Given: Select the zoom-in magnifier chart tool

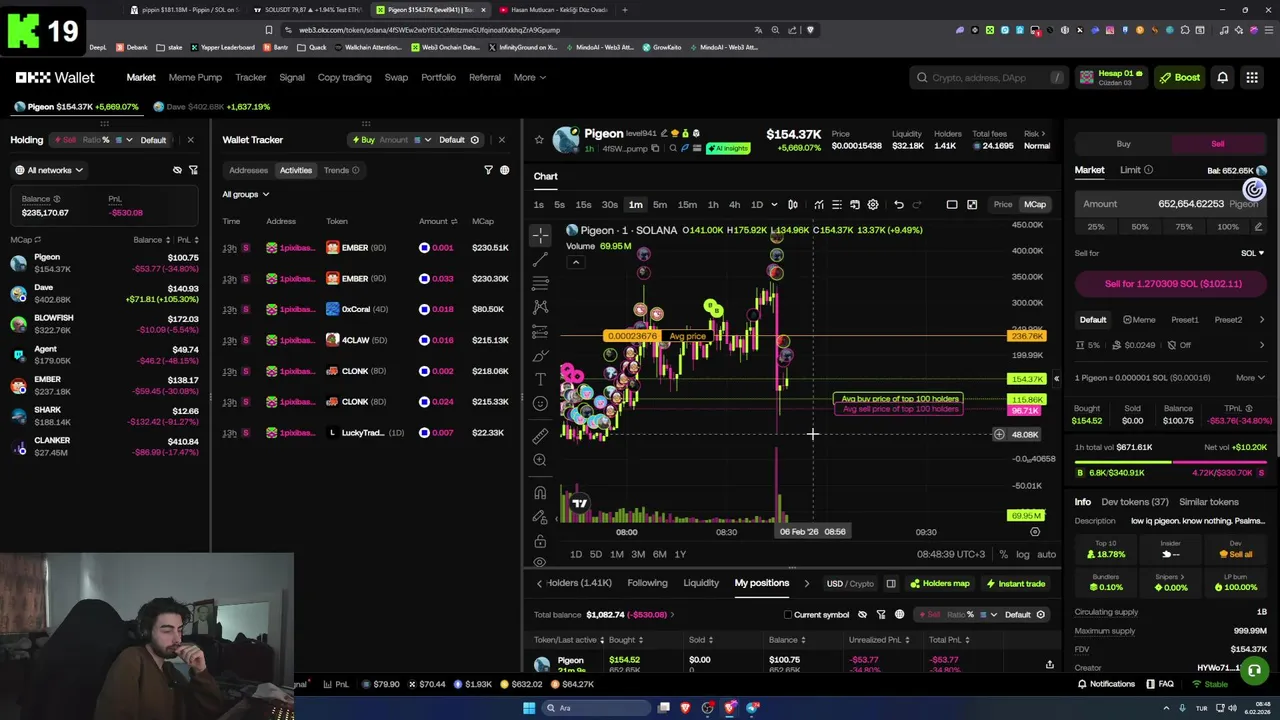Looking at the screenshot, I should click(x=540, y=460).
